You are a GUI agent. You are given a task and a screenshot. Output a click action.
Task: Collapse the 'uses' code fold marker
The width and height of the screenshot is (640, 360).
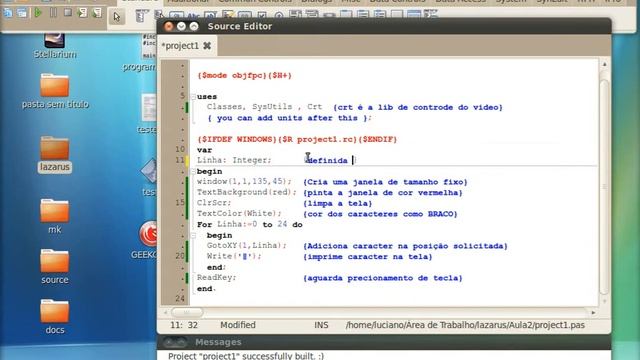193,97
